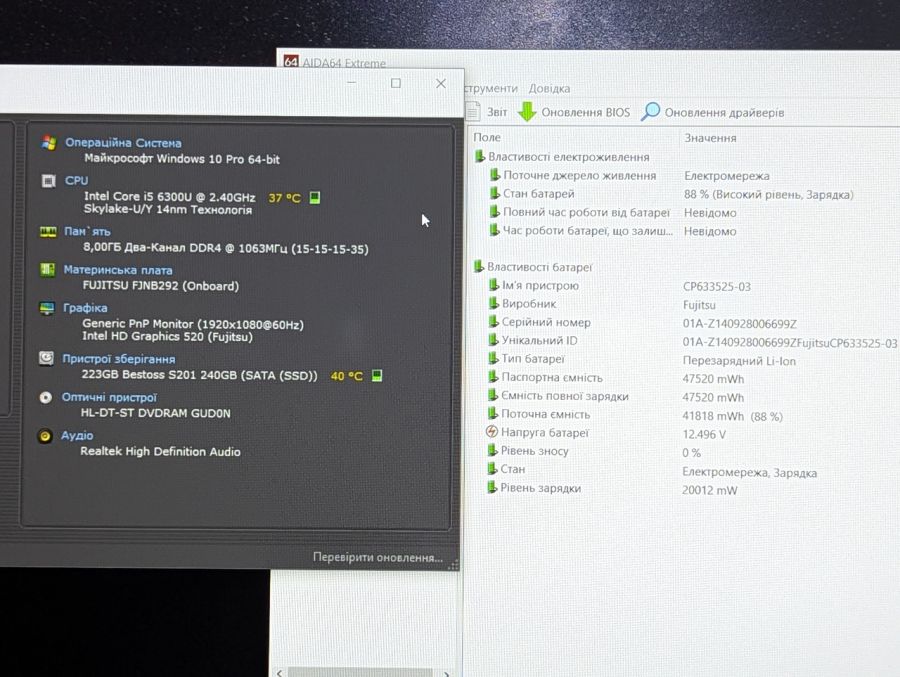
Task: Select the Властивості електроживлення group row
Action: 569,157
